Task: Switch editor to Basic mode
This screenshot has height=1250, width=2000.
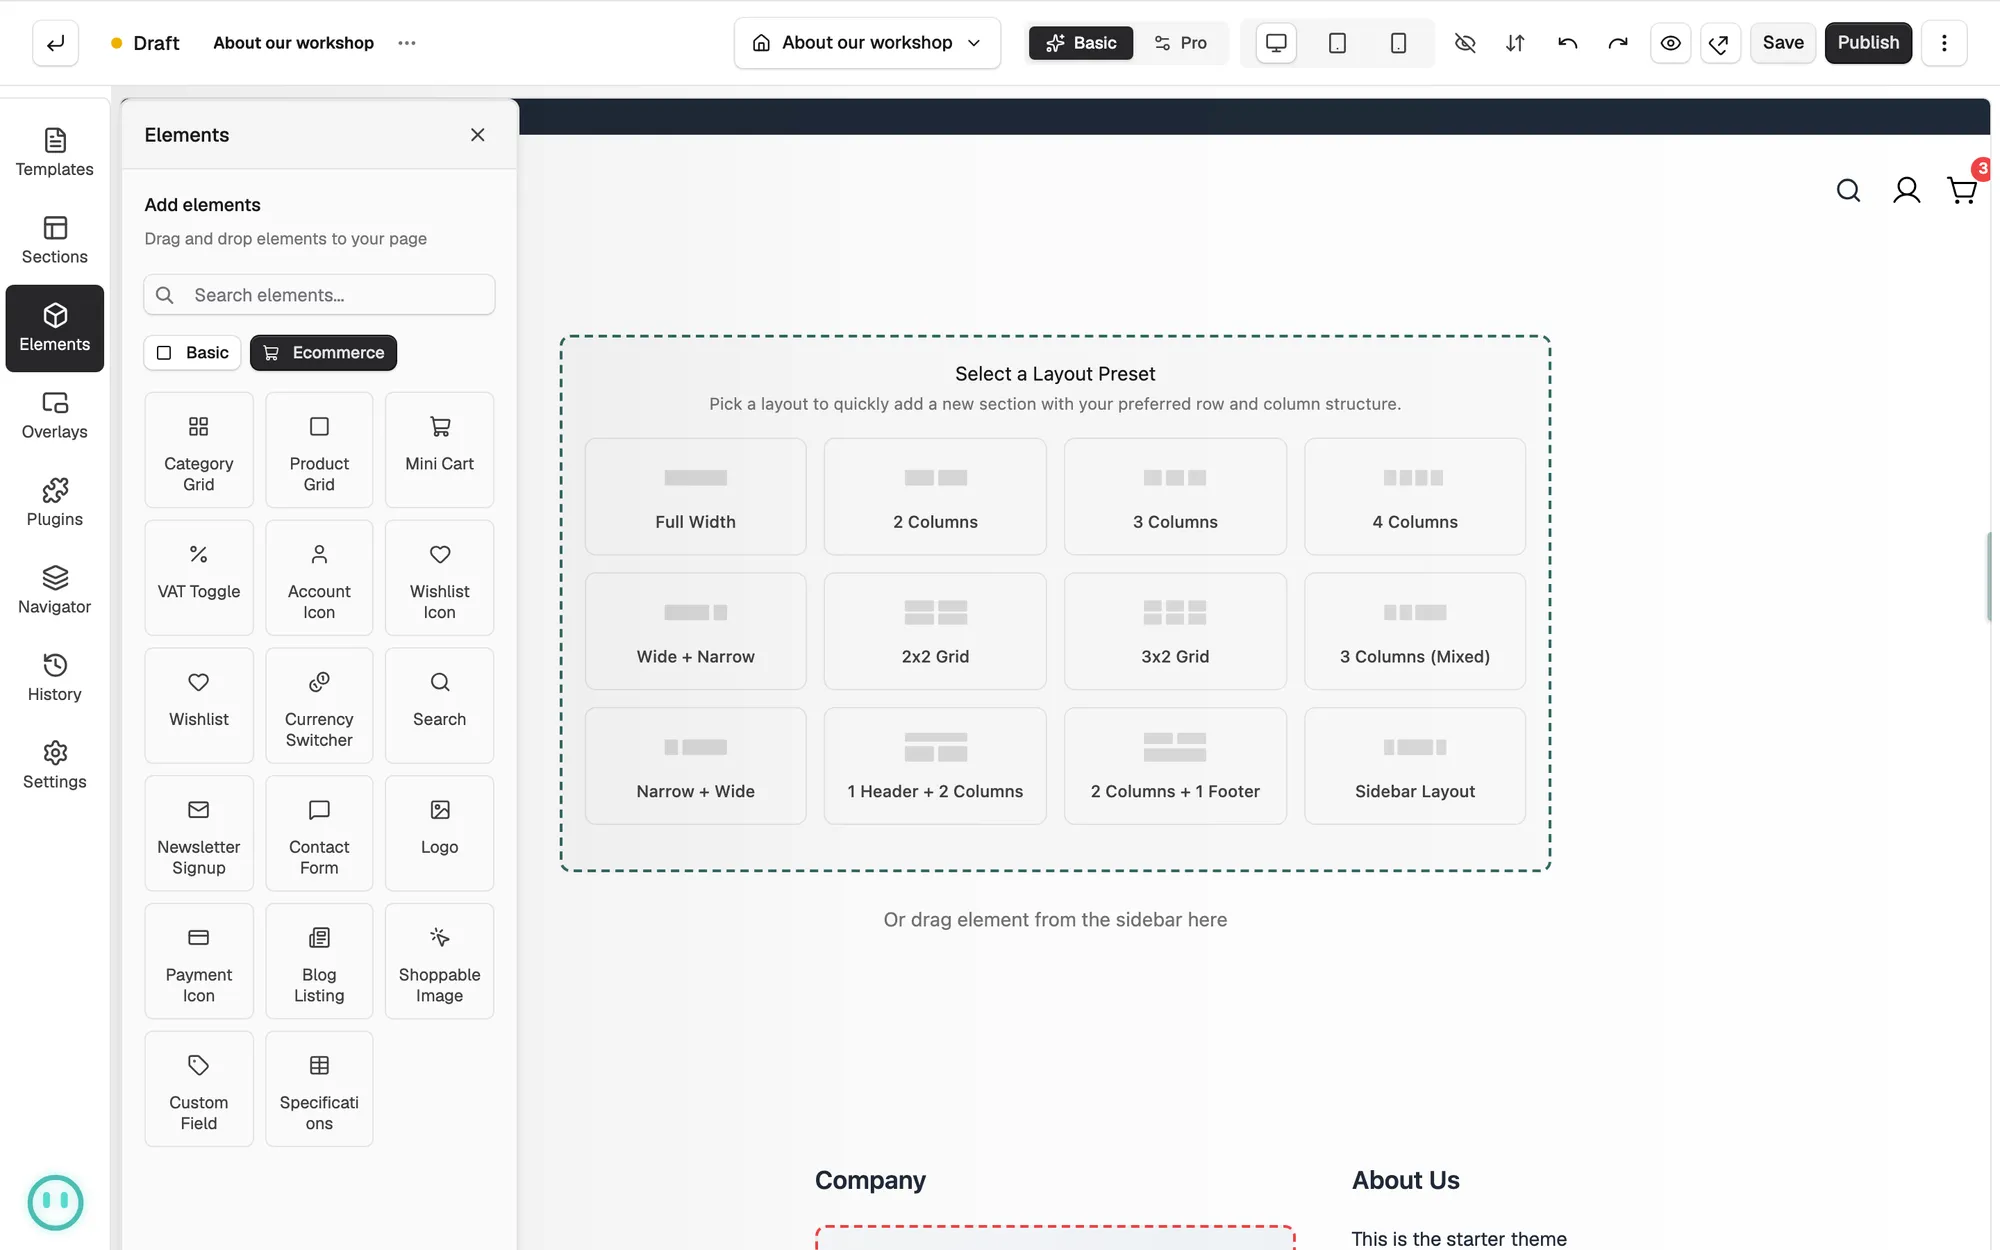Action: coord(1081,43)
